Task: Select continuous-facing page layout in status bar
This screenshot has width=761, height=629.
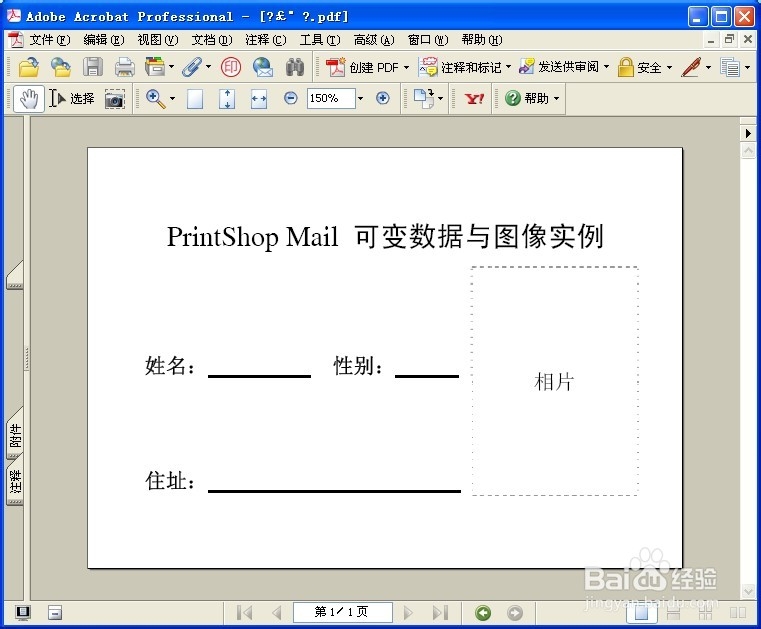Action: pos(705,612)
